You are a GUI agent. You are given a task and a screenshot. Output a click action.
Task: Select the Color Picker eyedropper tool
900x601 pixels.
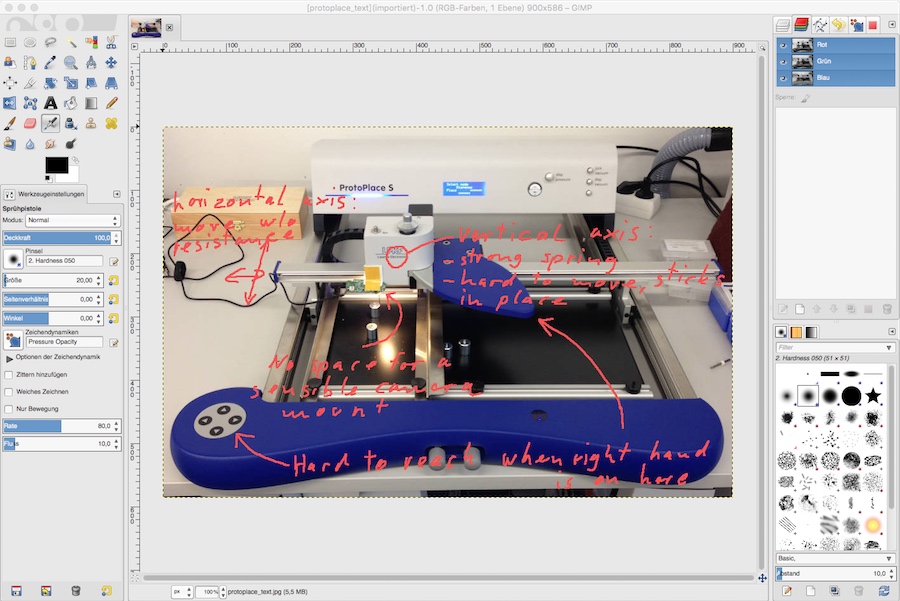coord(51,63)
